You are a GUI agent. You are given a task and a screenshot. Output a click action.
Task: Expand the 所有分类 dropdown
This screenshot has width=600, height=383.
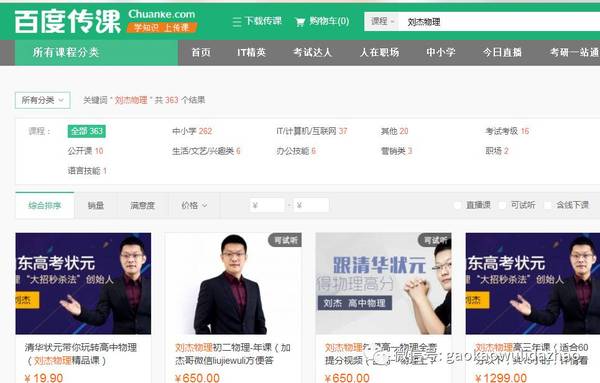tap(42, 100)
